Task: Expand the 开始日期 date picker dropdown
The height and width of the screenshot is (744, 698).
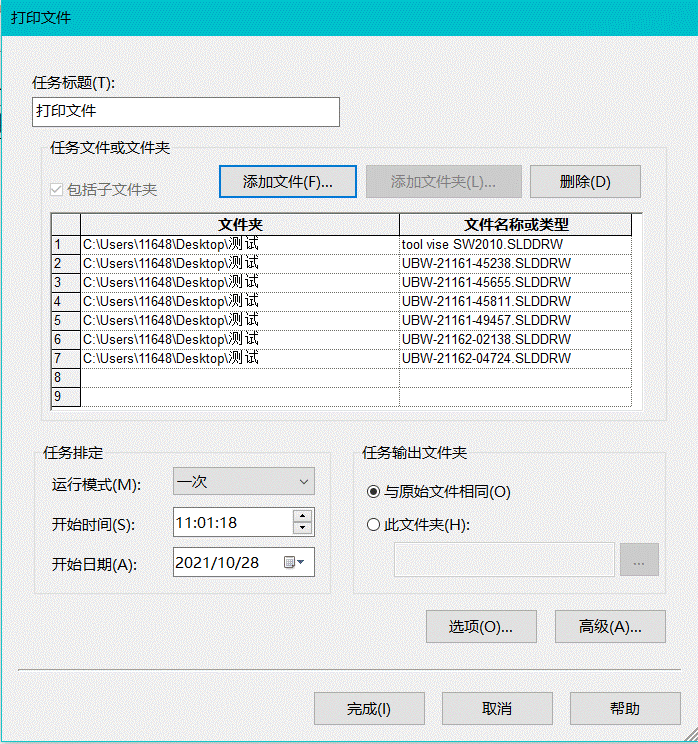Action: [x=301, y=563]
